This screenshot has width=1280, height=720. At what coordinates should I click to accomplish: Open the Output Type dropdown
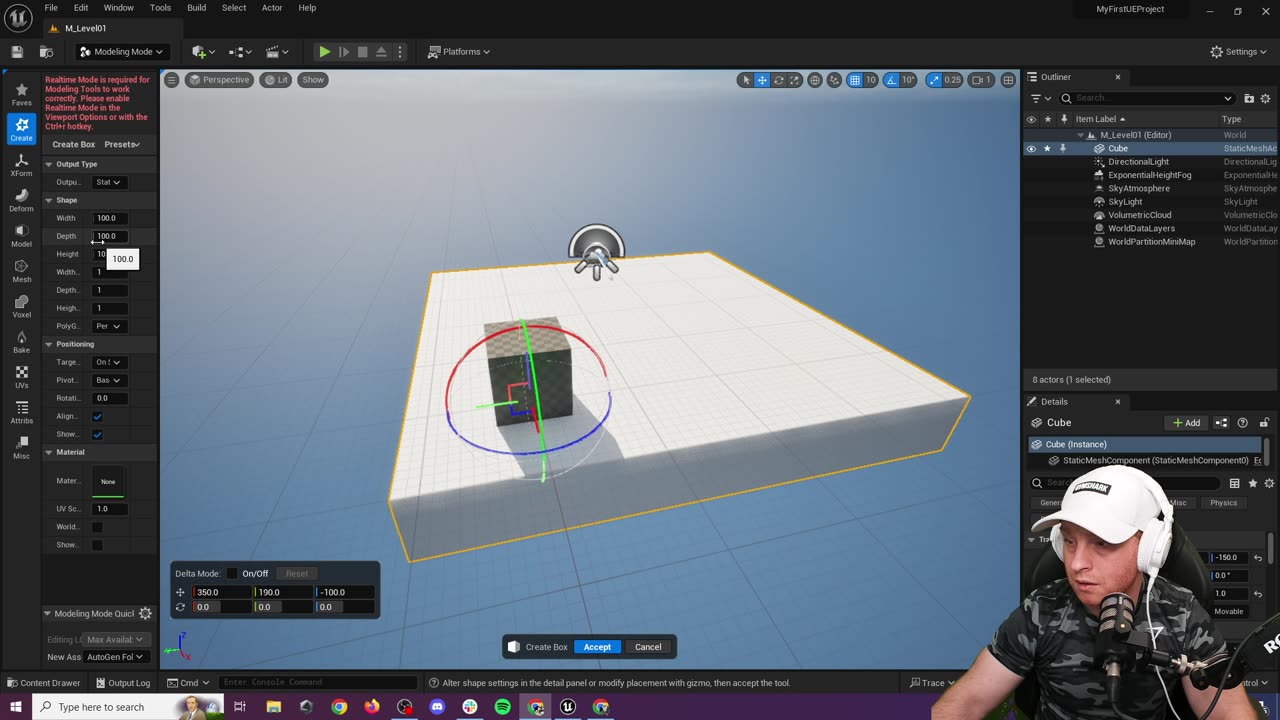(108, 182)
